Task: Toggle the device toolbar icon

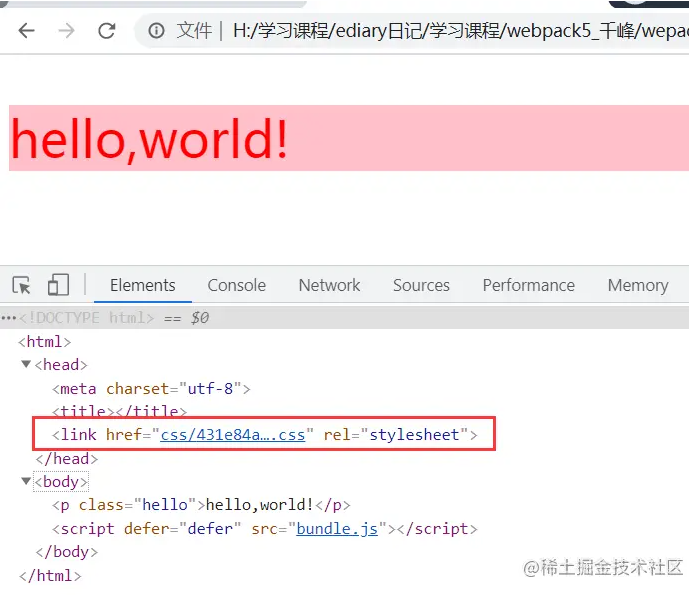Action: pyautogui.click(x=58, y=285)
